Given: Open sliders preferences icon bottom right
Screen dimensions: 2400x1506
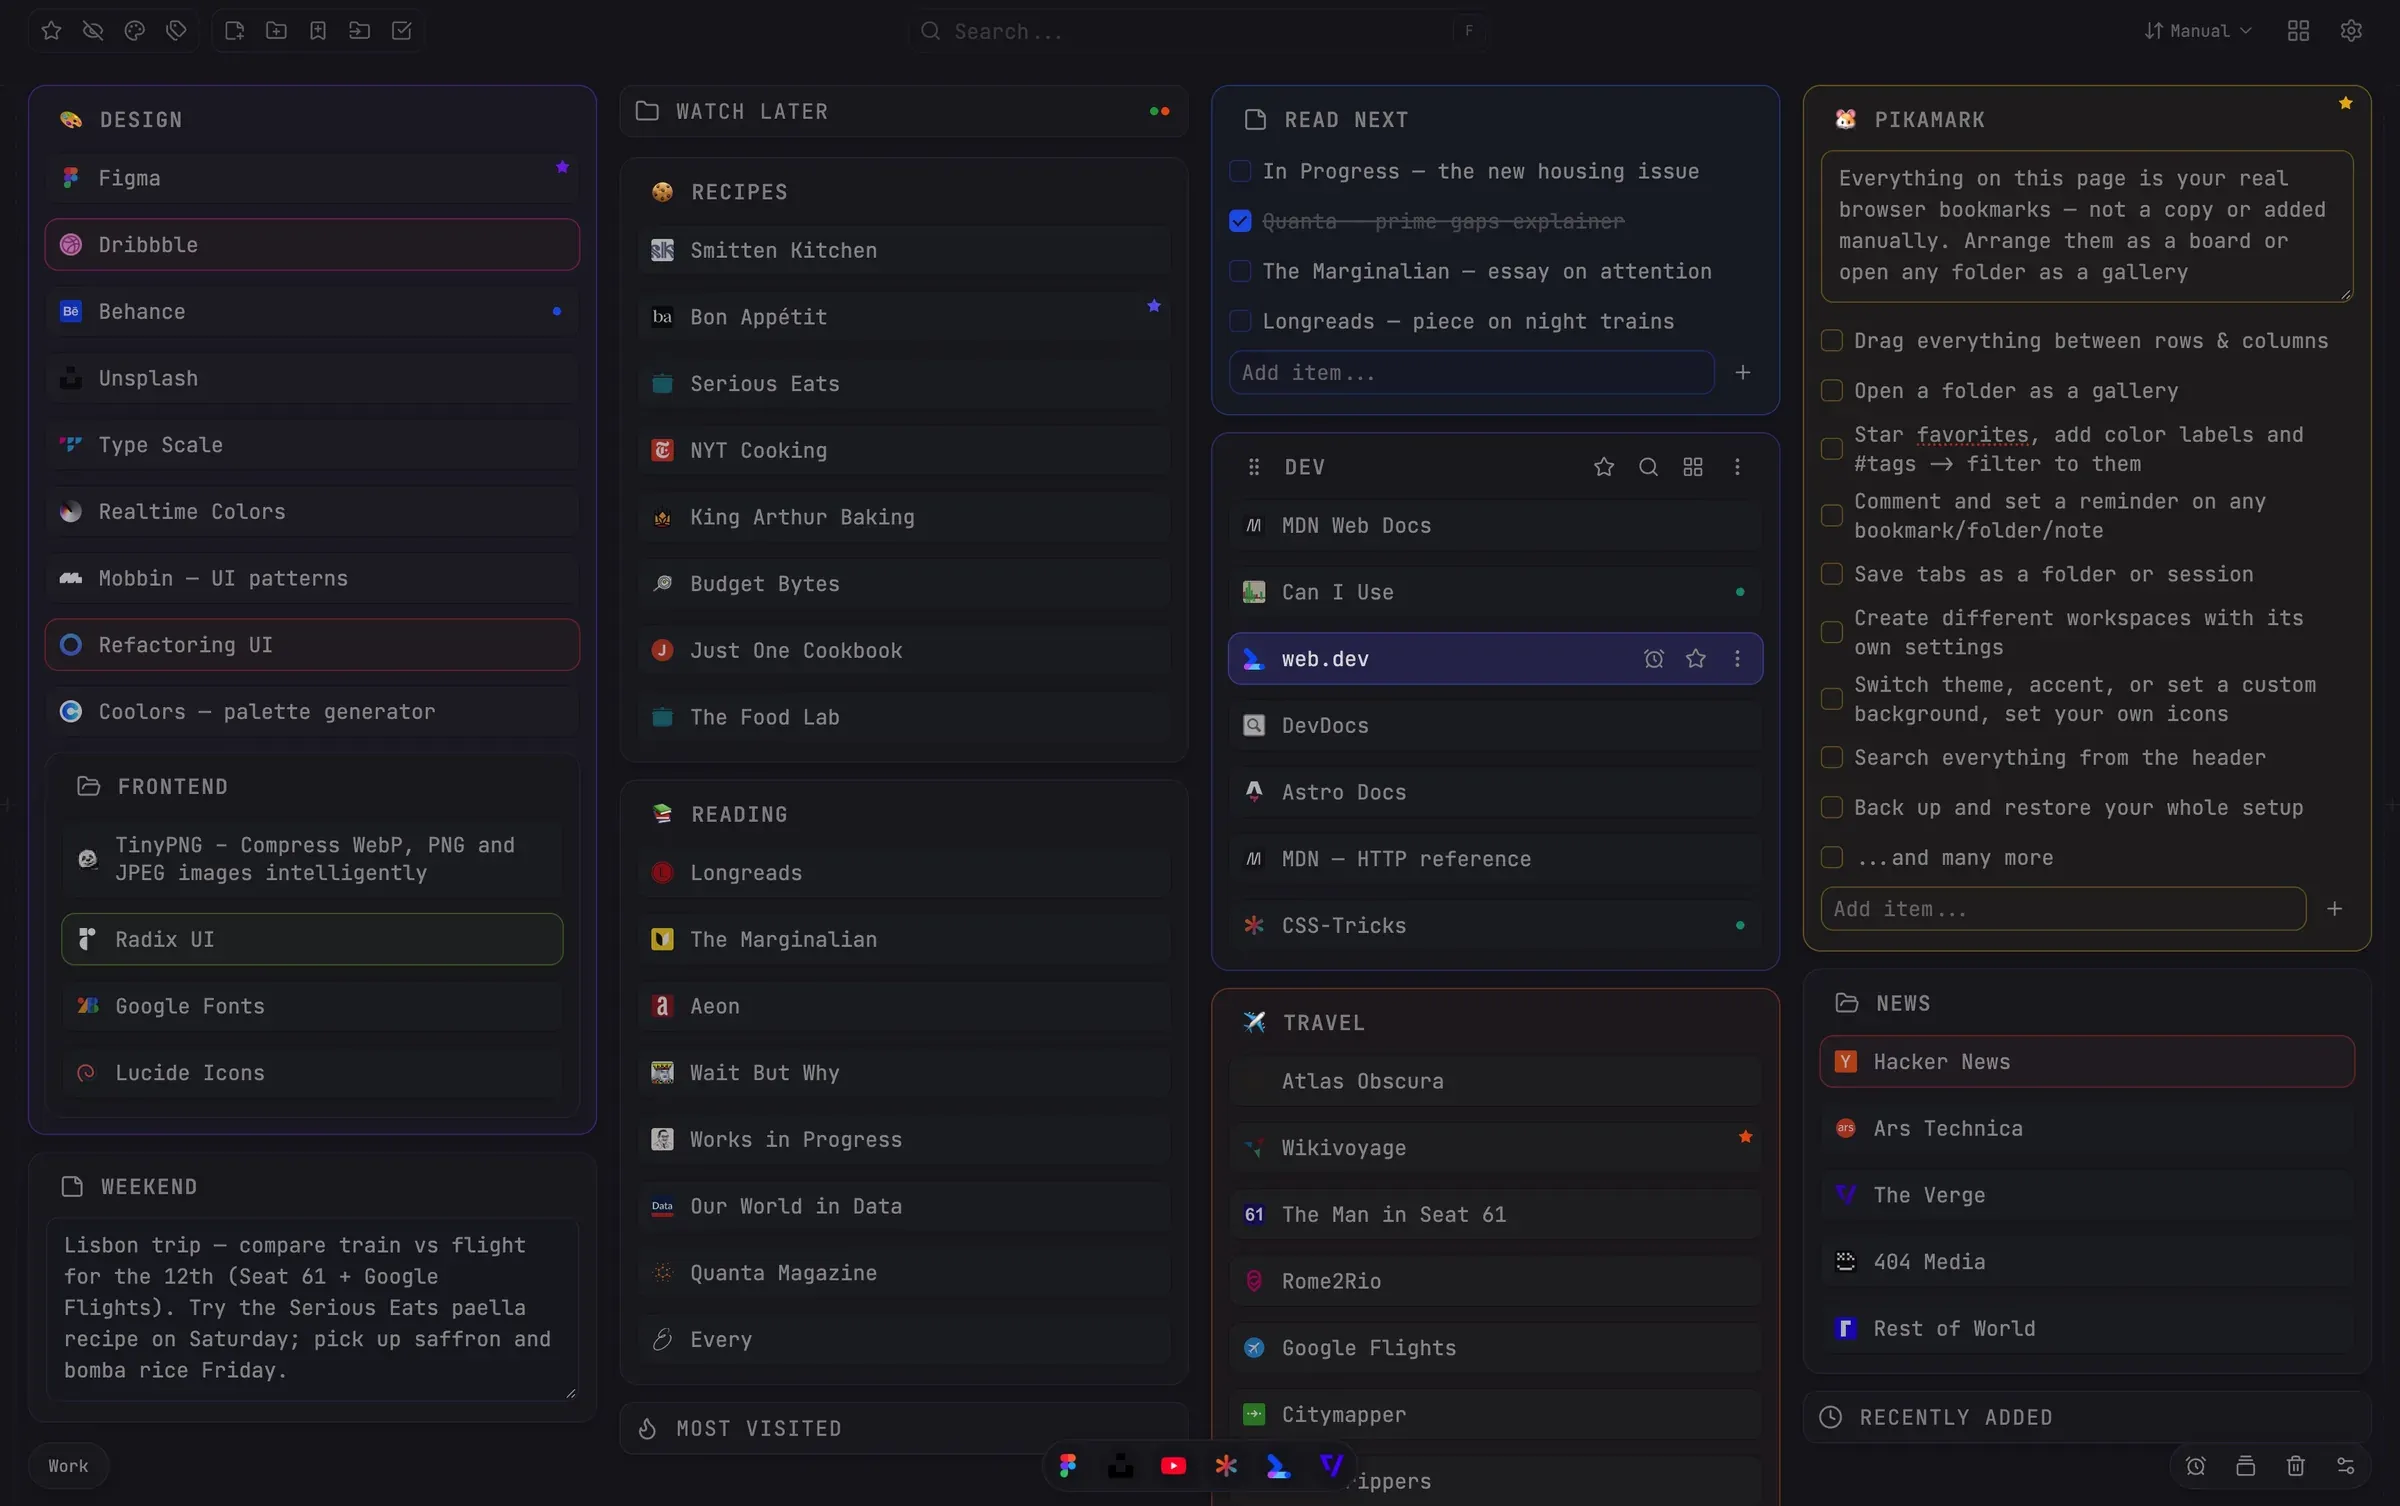Looking at the screenshot, I should pos(2346,1466).
